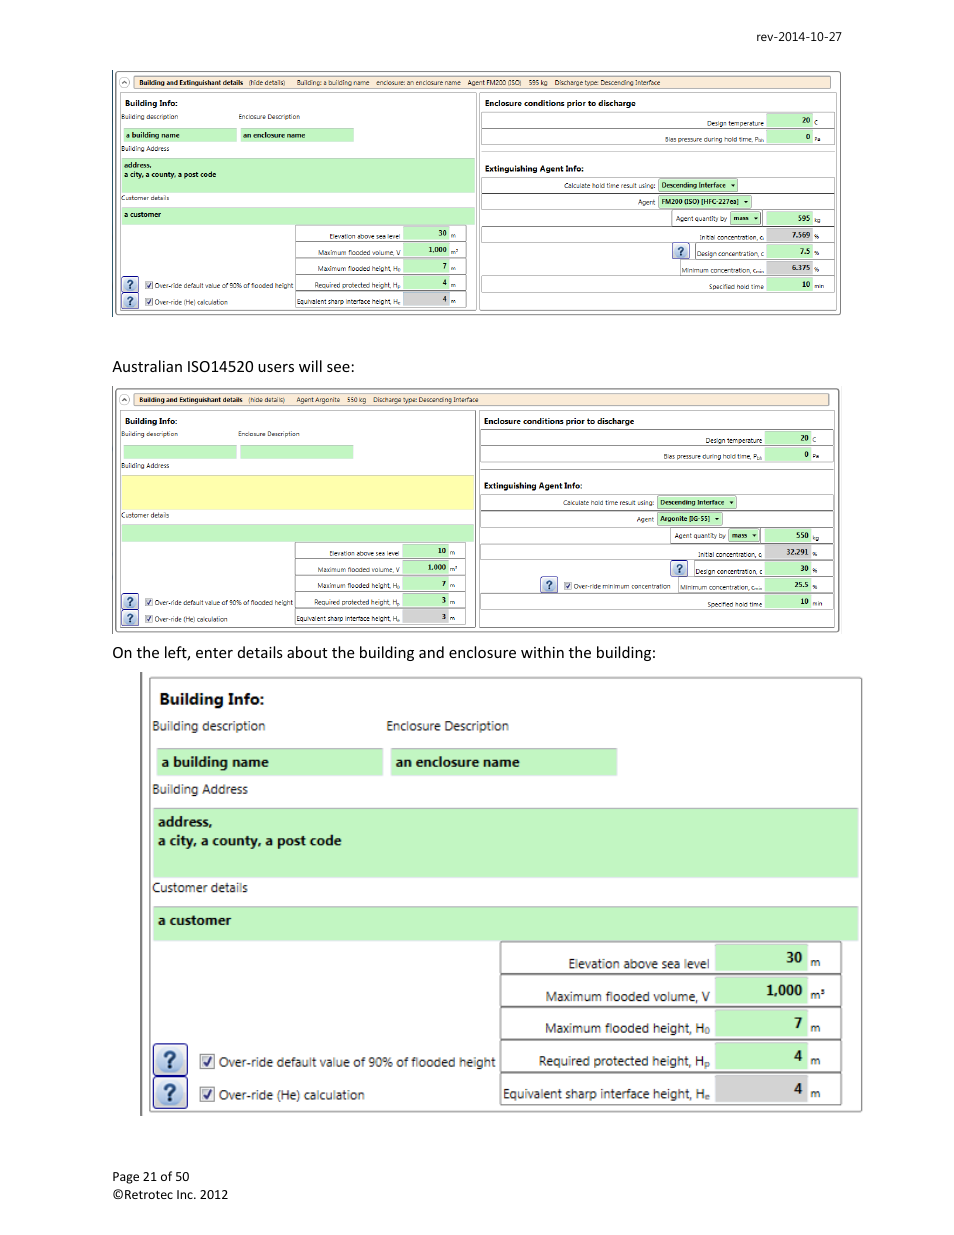
Task: Open help for Design concentration in Argonite screenshot
Action: (x=680, y=569)
